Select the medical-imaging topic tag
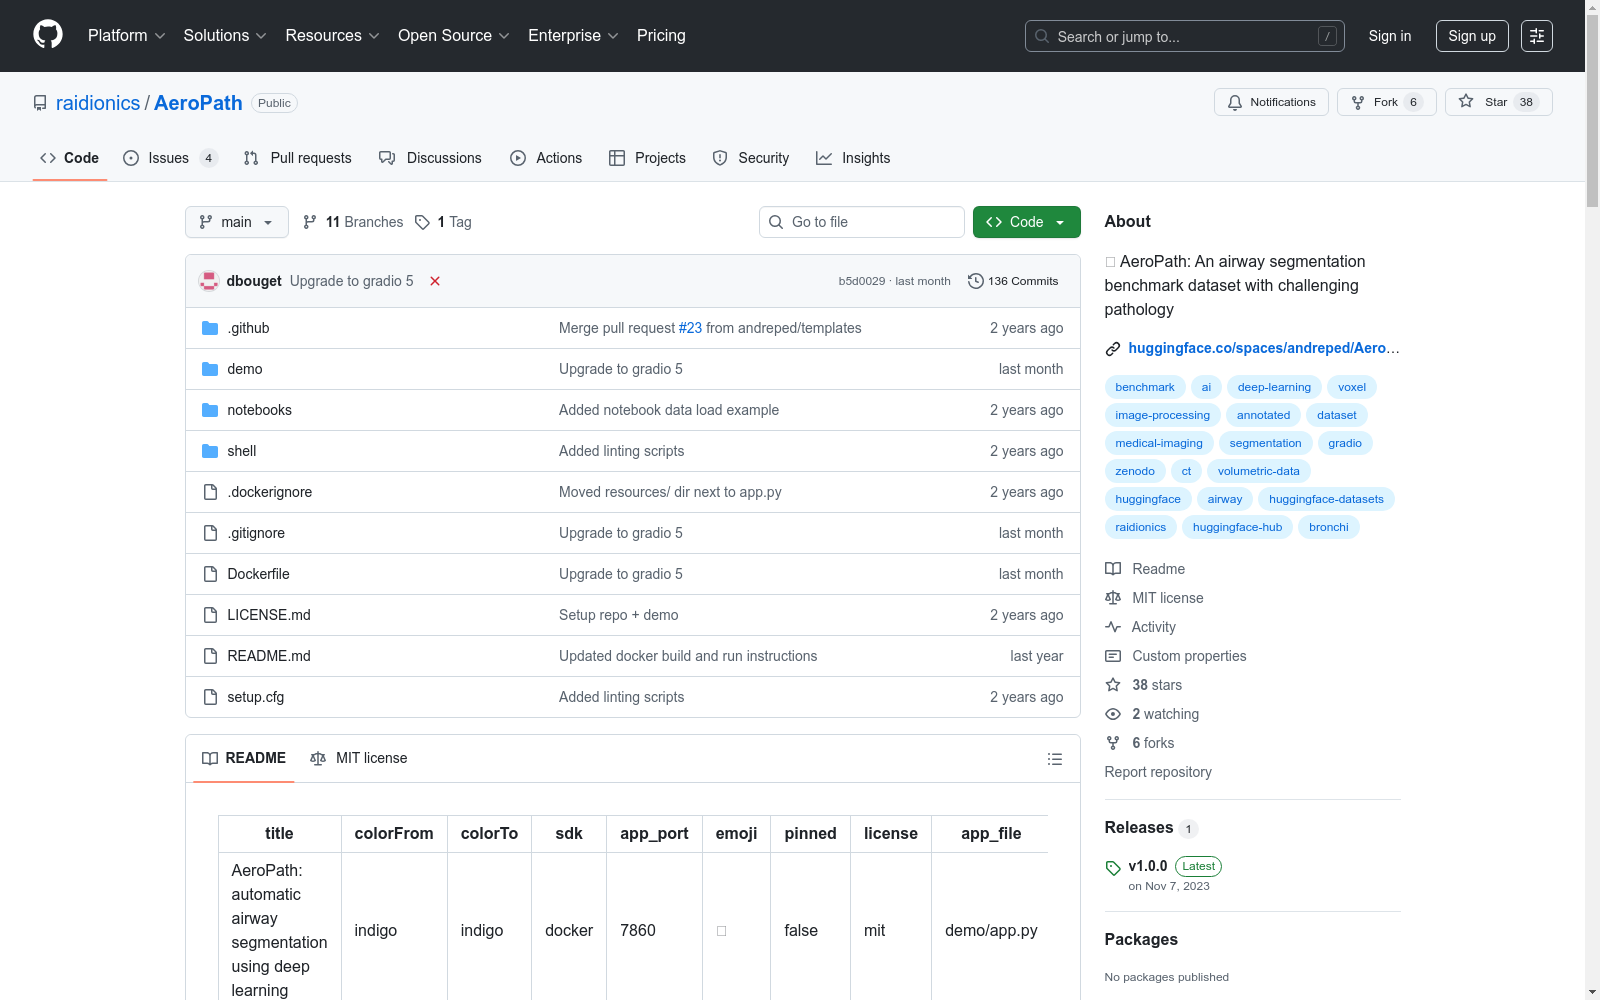1600x1000 pixels. (1159, 443)
